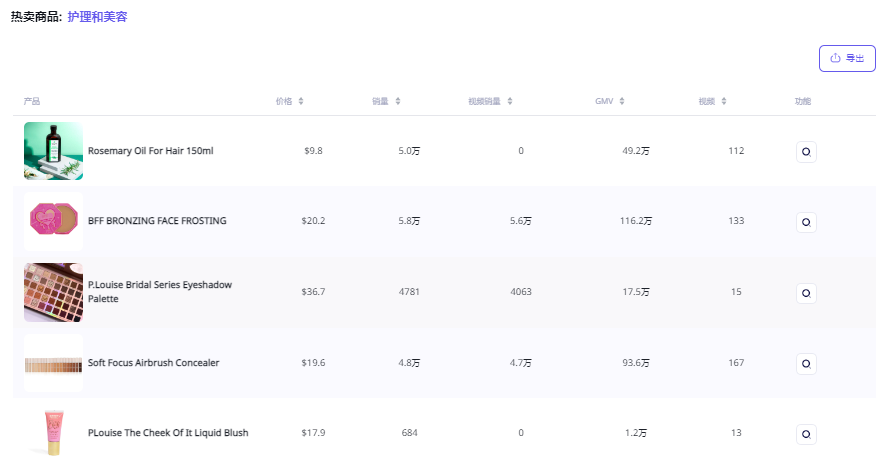Open pink liquid blush tube thumbnail
The height and width of the screenshot is (465, 888).
click(53, 433)
